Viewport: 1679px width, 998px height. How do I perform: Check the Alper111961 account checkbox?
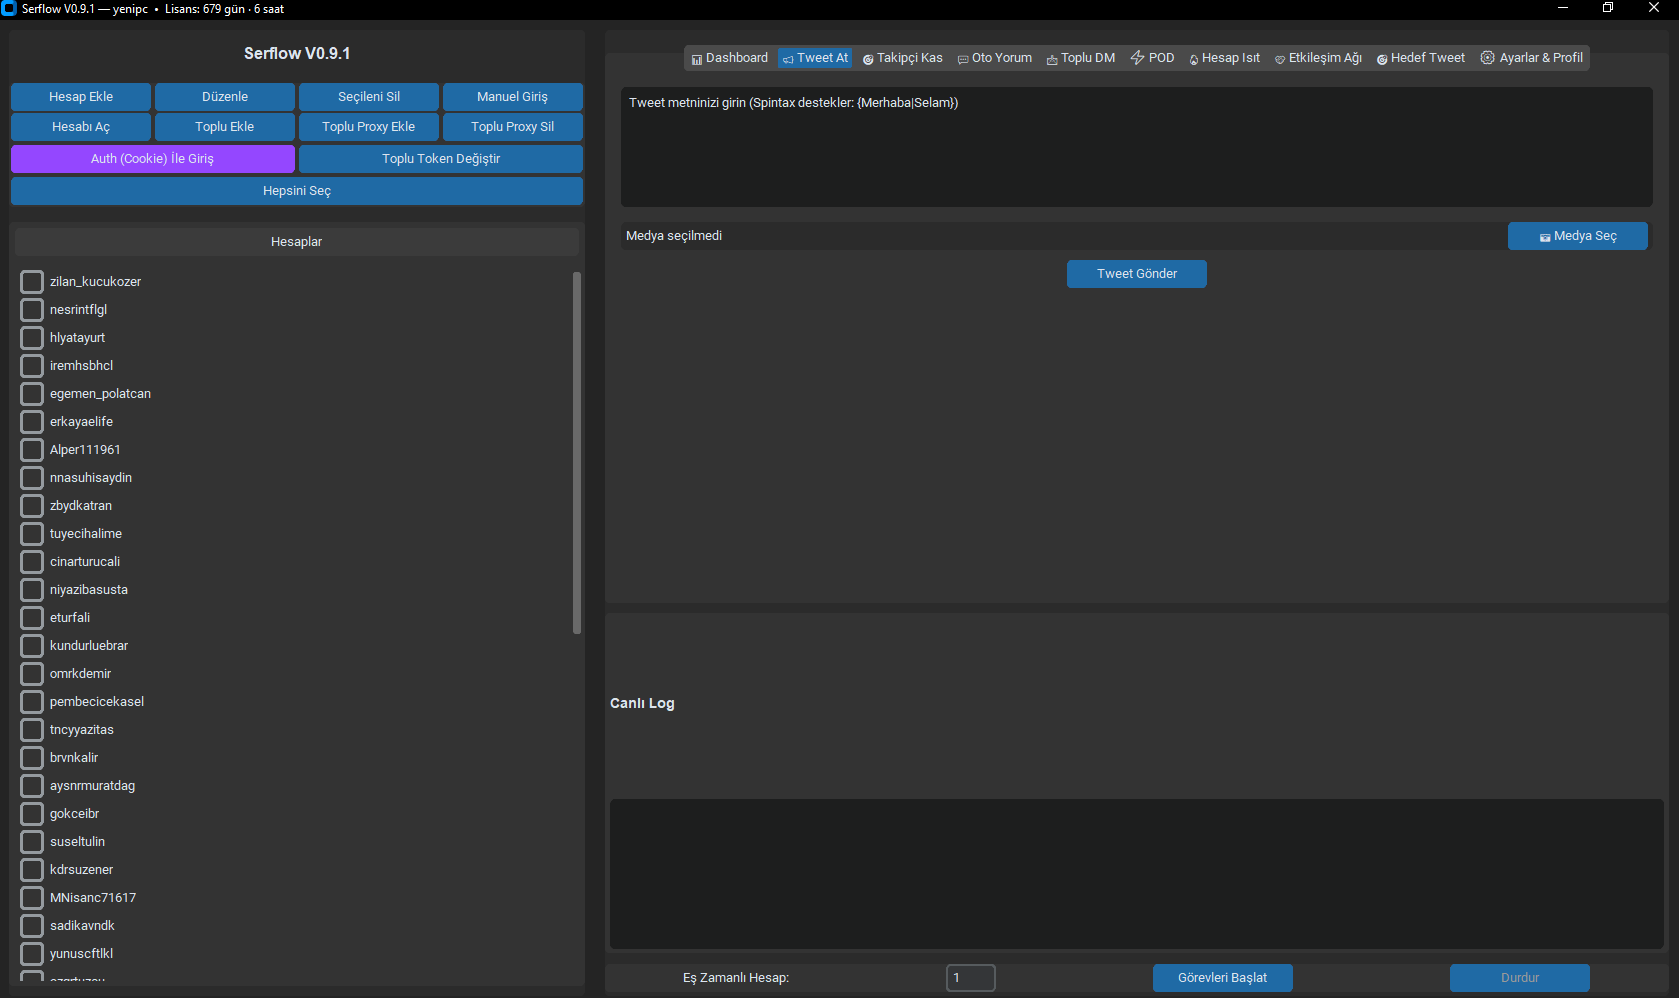coord(32,450)
